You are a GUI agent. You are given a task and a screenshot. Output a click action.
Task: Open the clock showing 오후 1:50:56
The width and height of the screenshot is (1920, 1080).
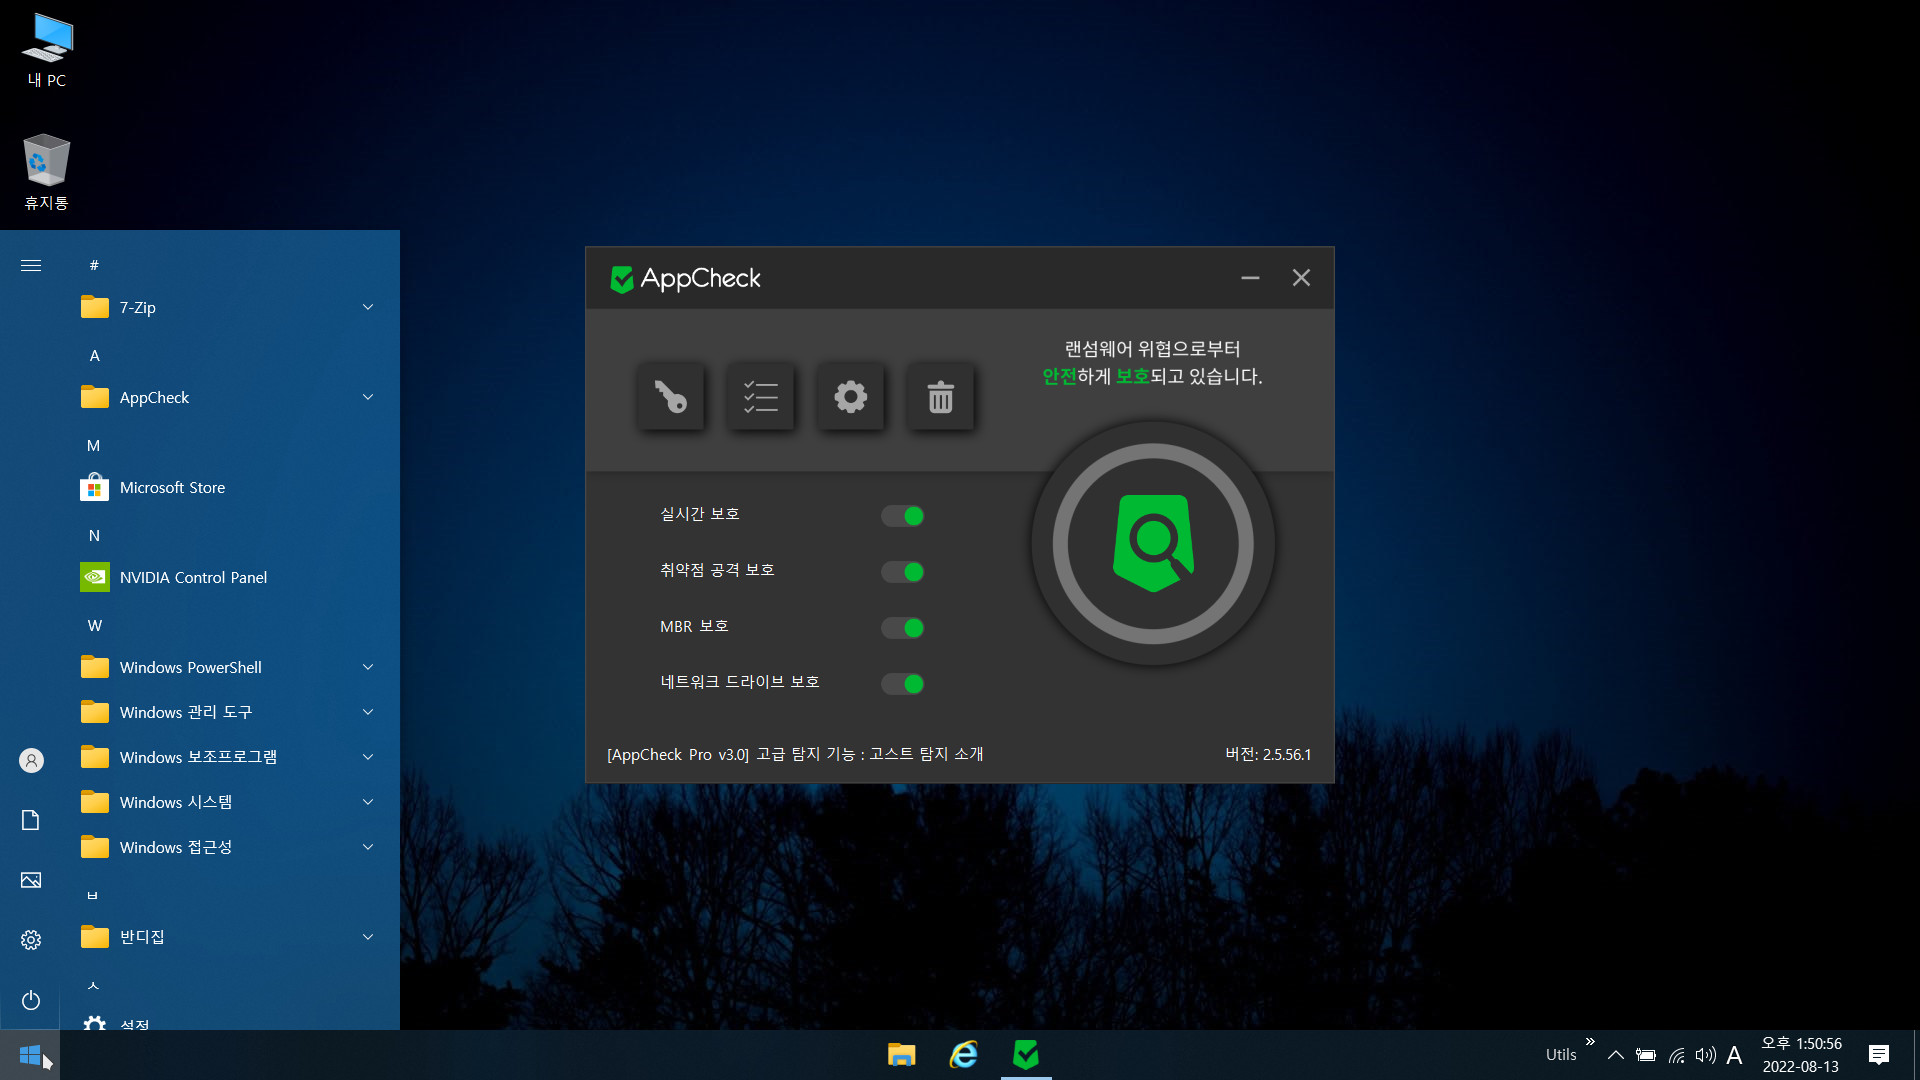[1801, 1055]
